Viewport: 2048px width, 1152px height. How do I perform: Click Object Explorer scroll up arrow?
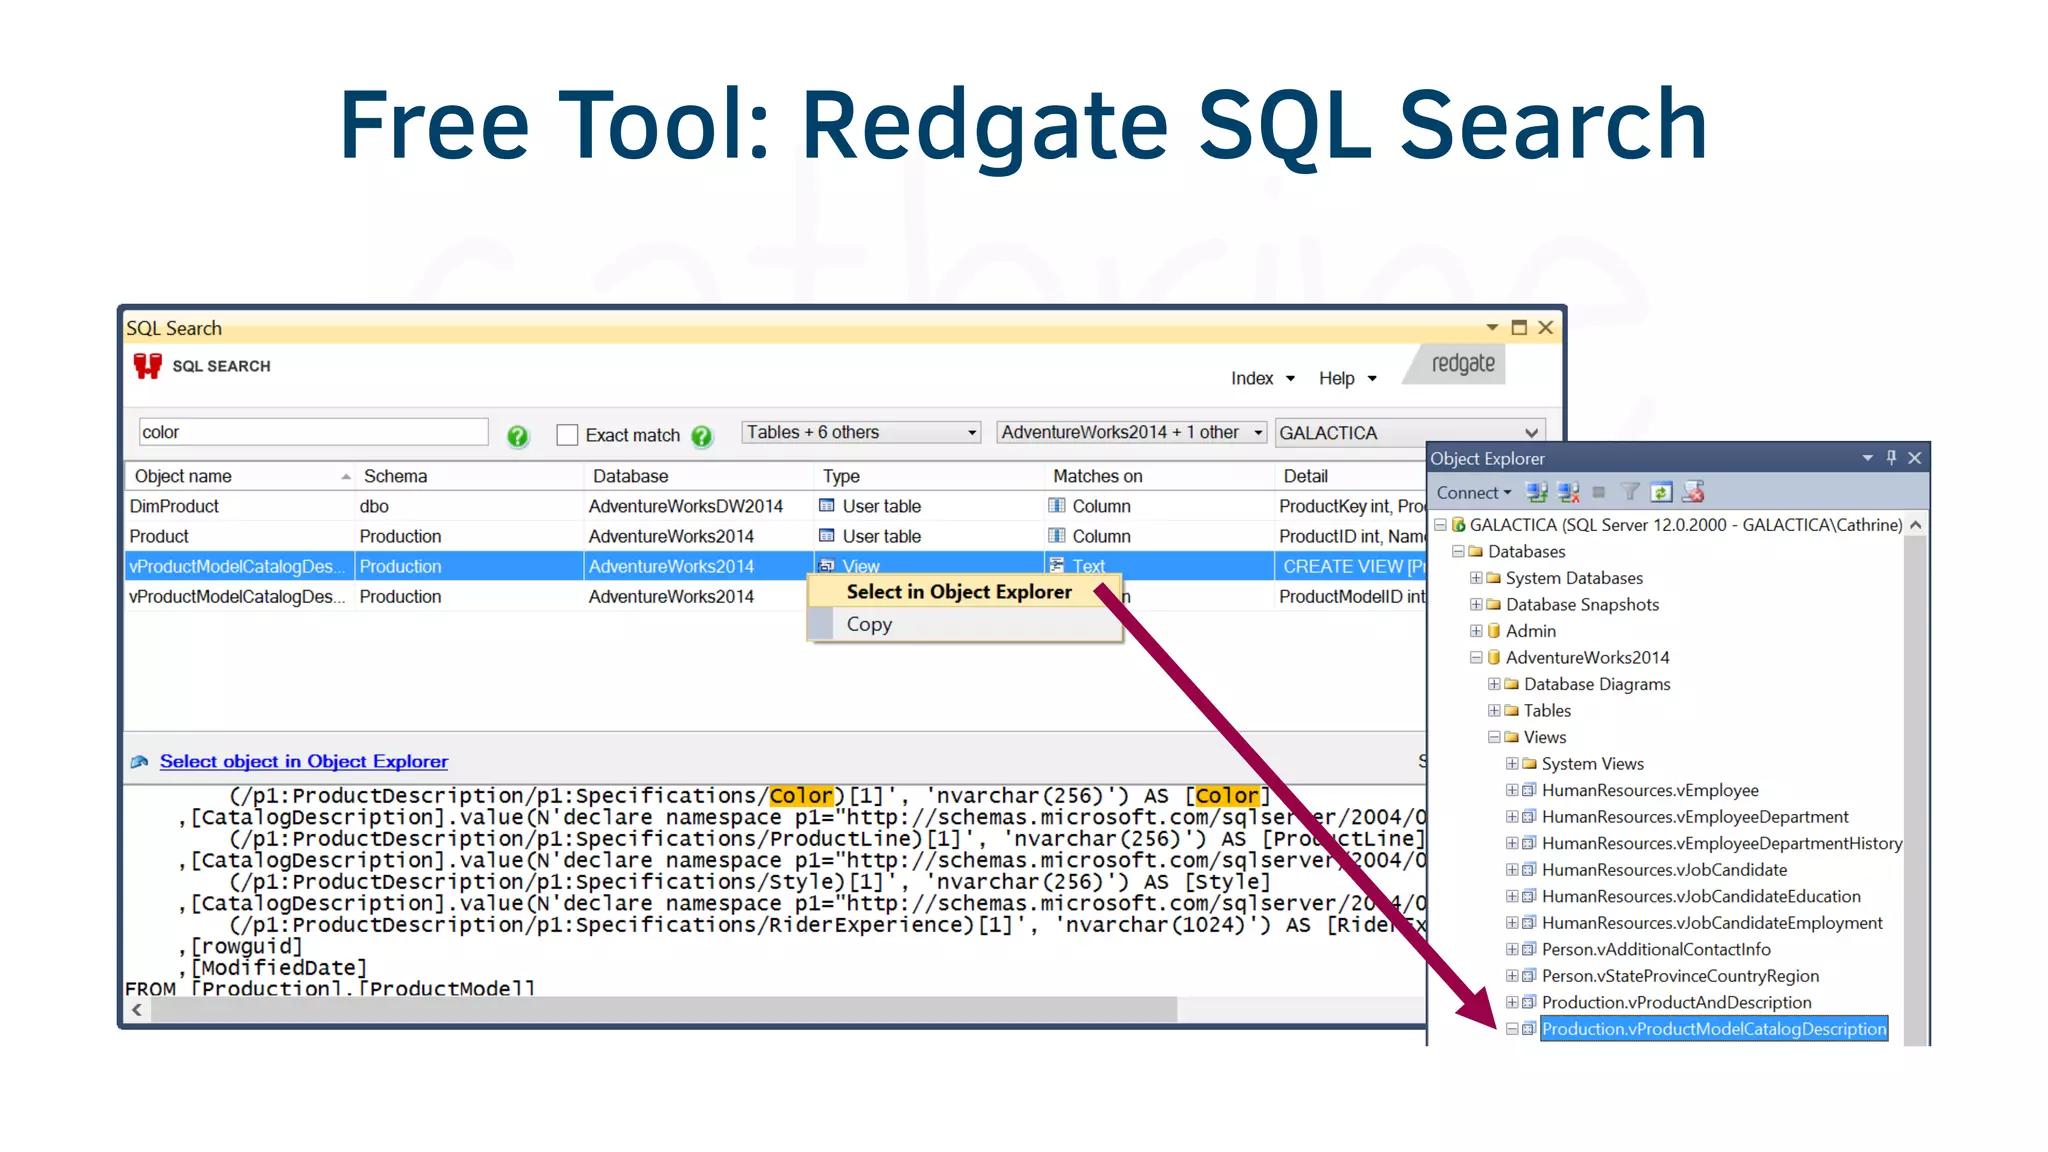(x=1915, y=525)
